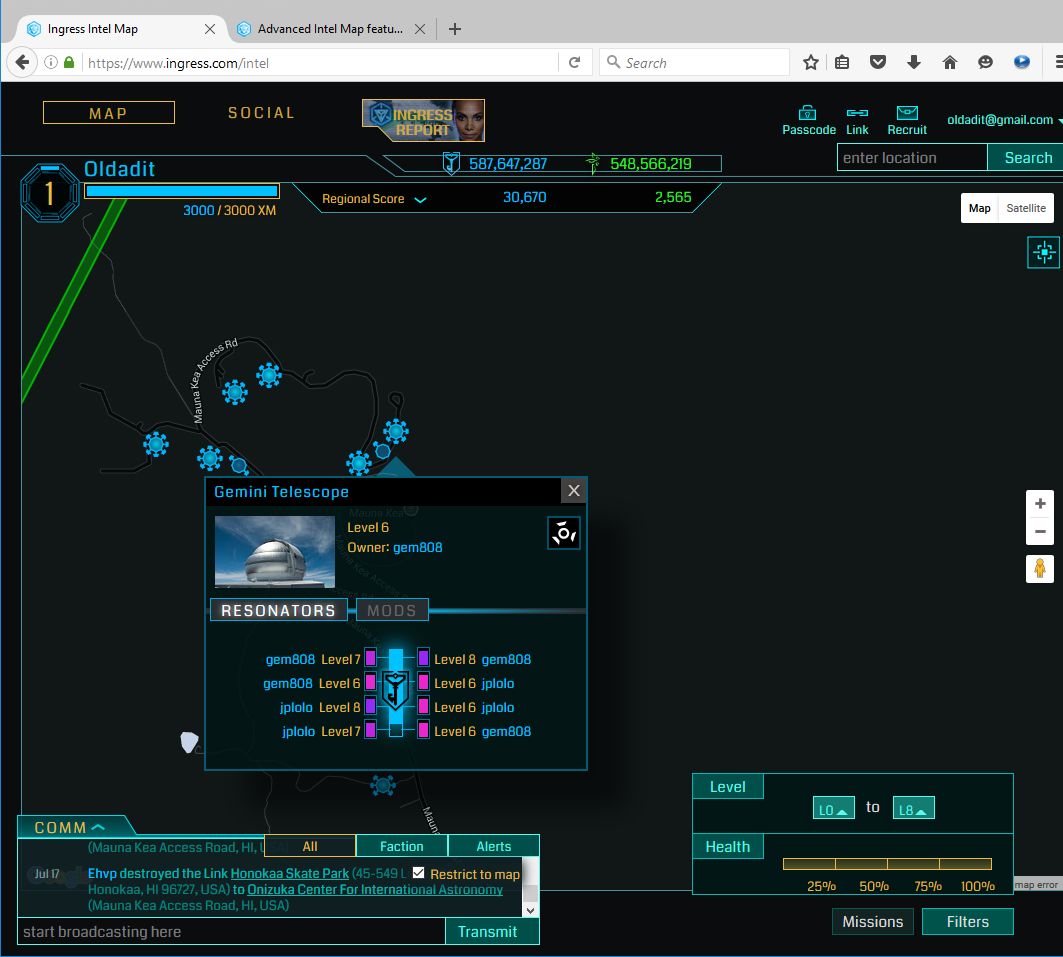The height and width of the screenshot is (957, 1063).
Task: Click the Passcode icon
Action: (x=807, y=113)
